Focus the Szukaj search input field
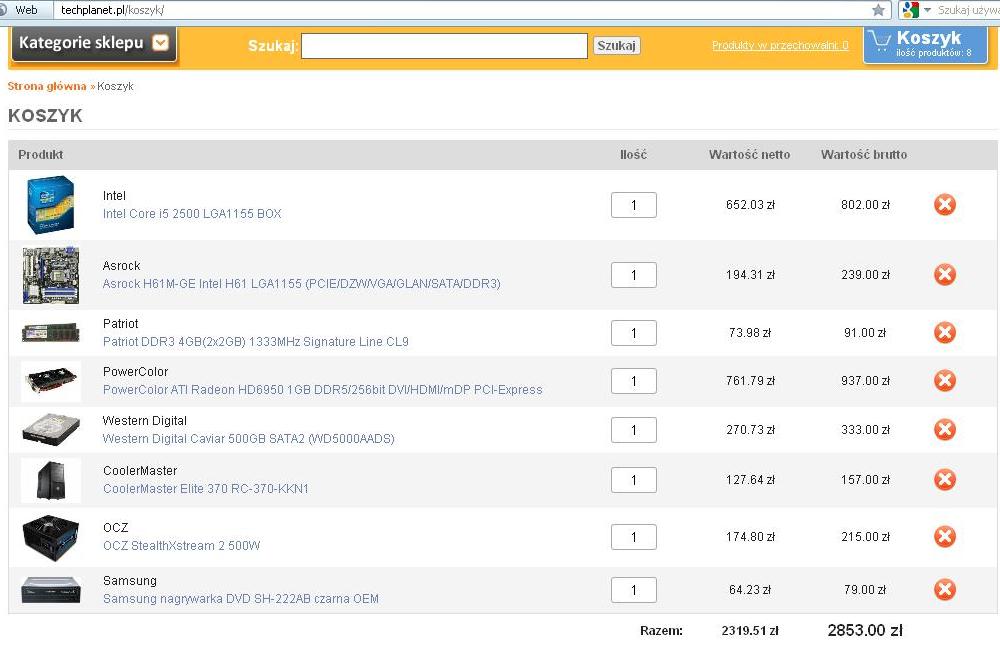 (444, 46)
